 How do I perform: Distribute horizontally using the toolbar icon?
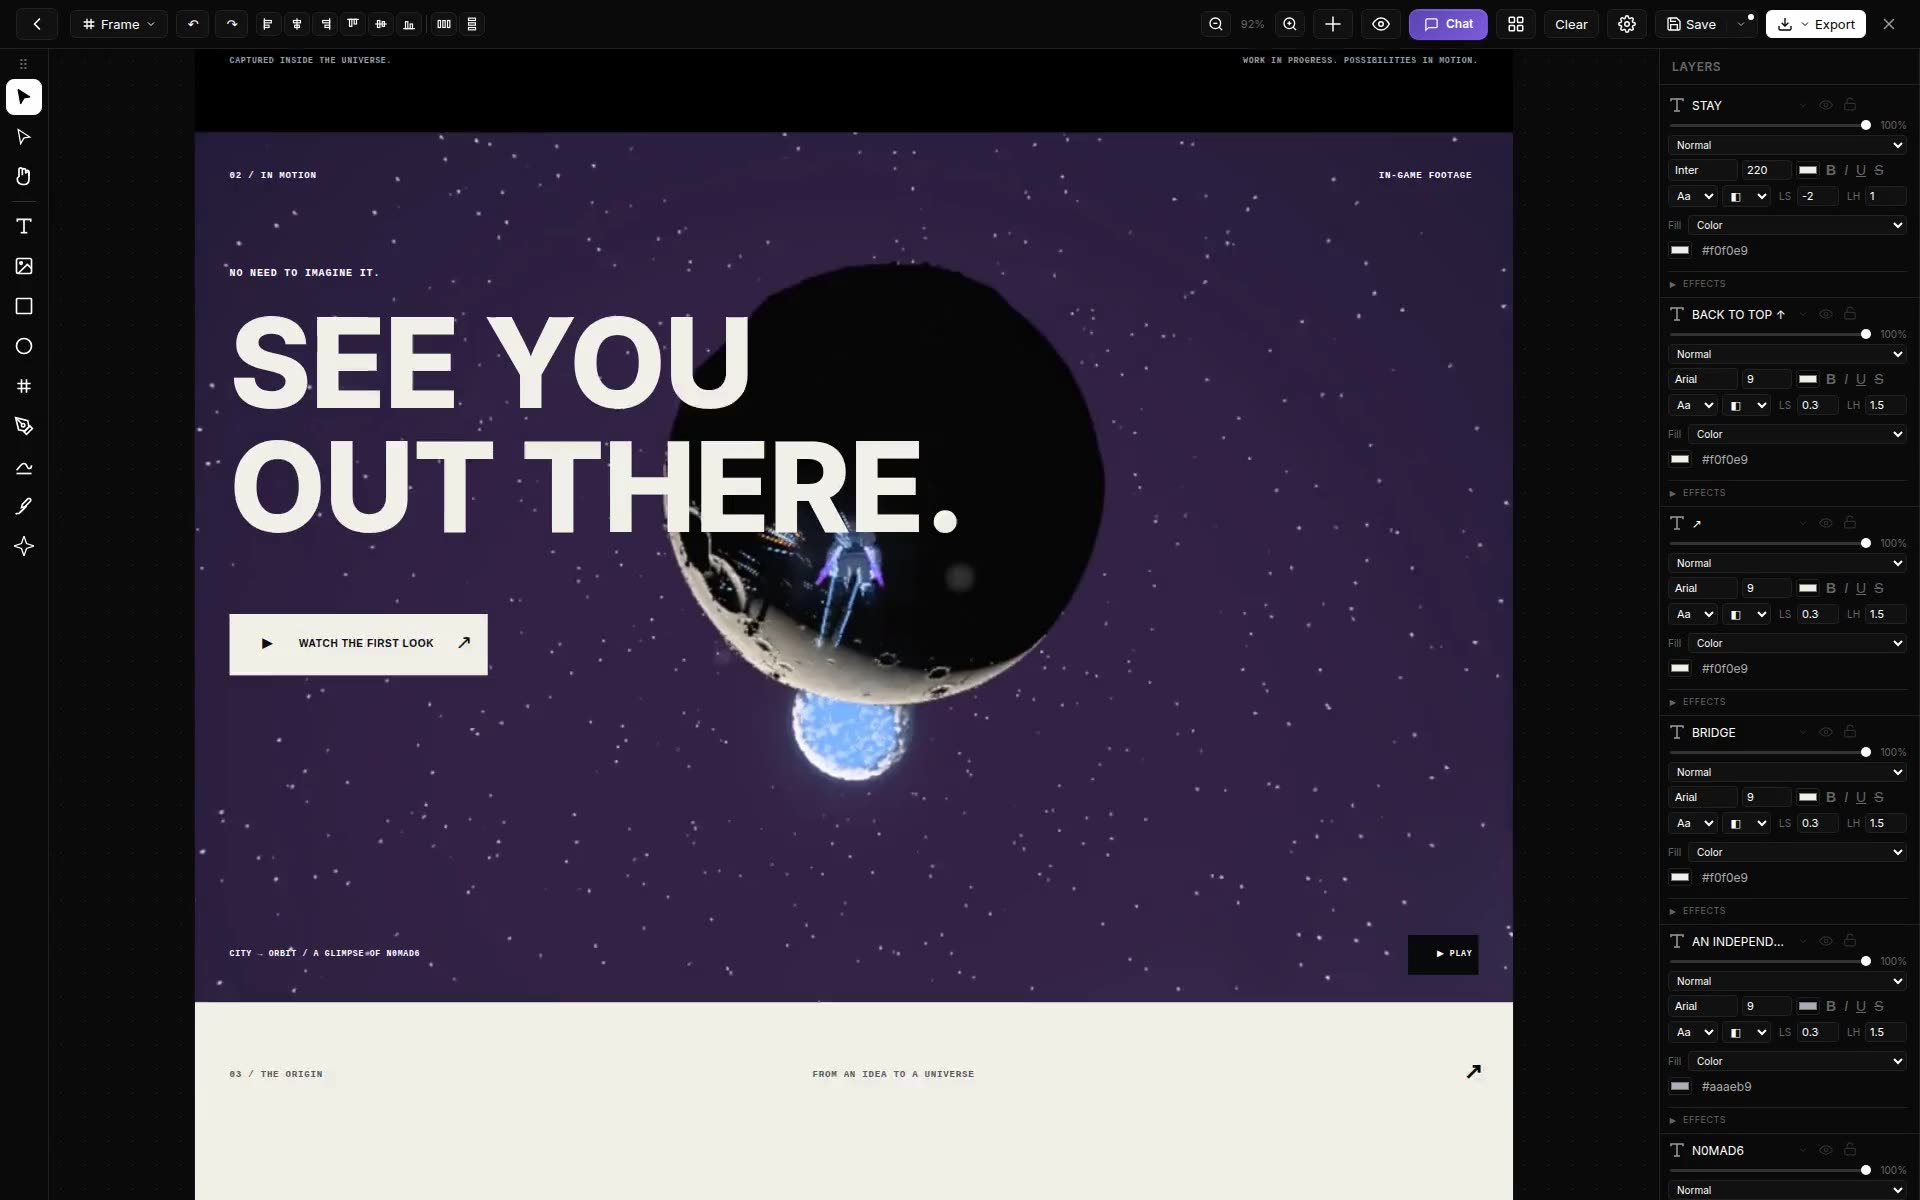pyautogui.click(x=444, y=24)
